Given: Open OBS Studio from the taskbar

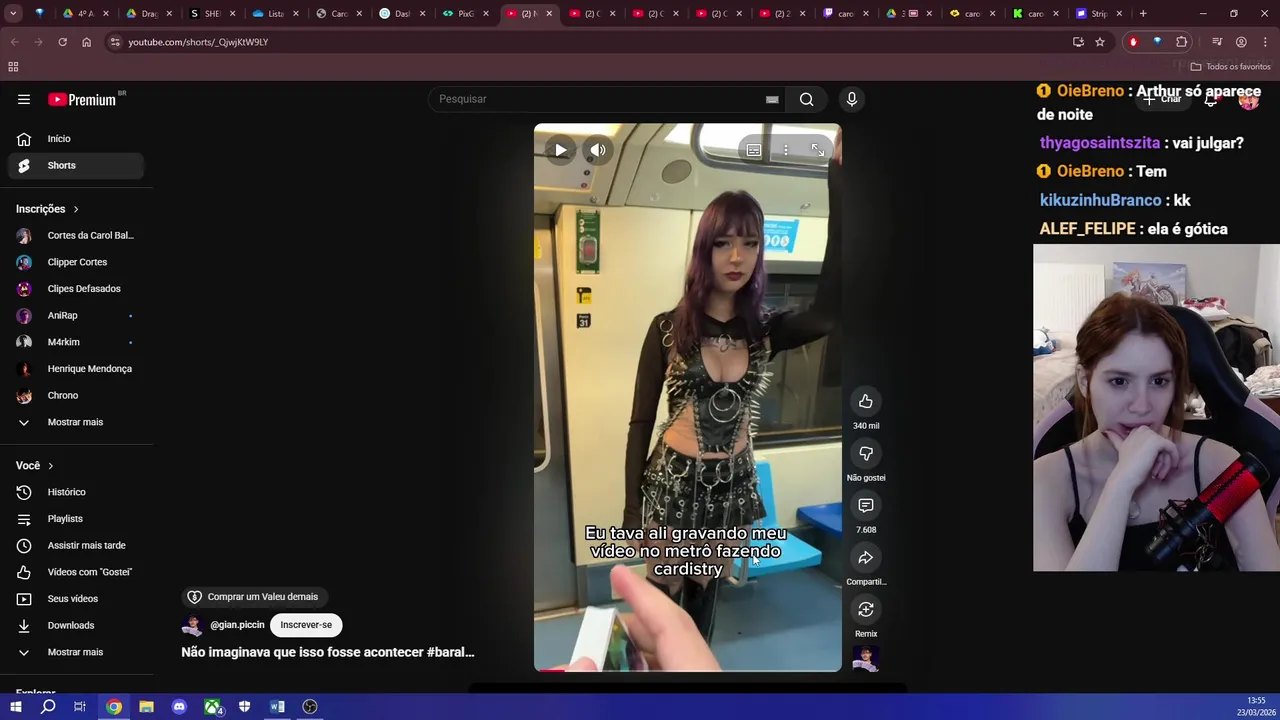Looking at the screenshot, I should tap(310, 707).
